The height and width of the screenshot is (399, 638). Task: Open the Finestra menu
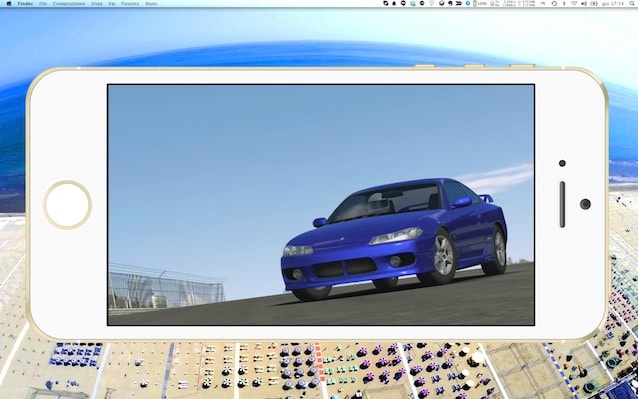pos(130,4)
